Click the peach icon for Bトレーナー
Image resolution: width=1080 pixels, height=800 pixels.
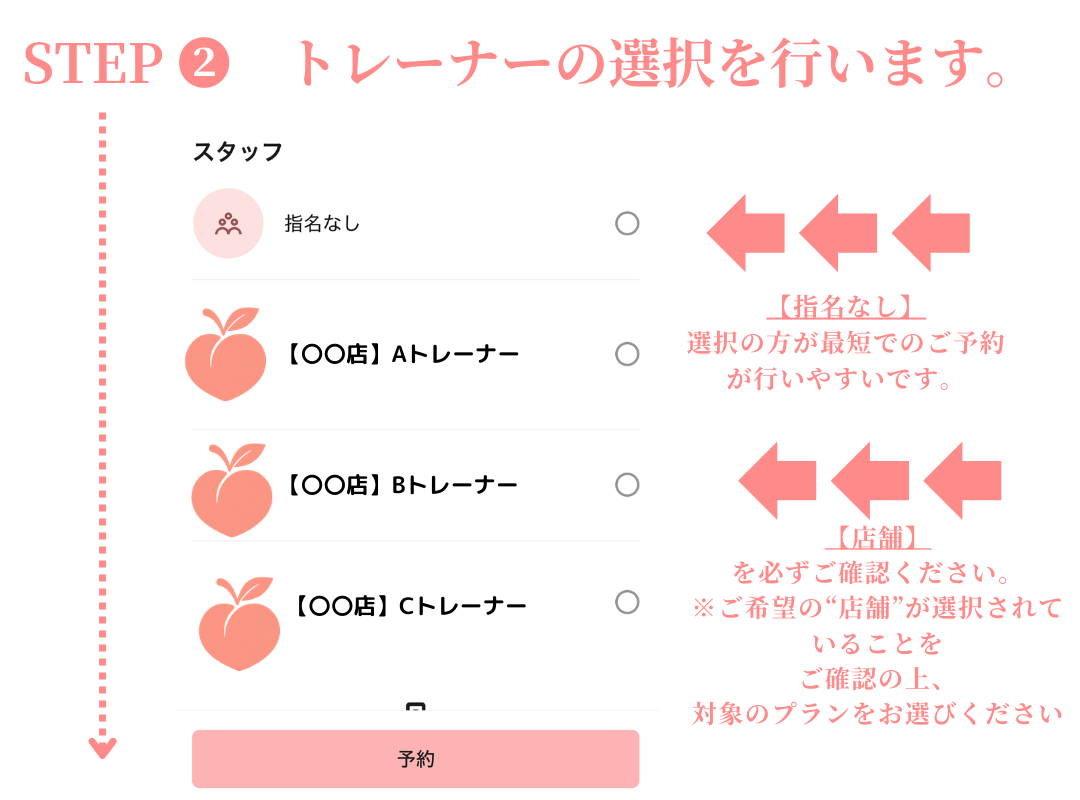point(231,490)
